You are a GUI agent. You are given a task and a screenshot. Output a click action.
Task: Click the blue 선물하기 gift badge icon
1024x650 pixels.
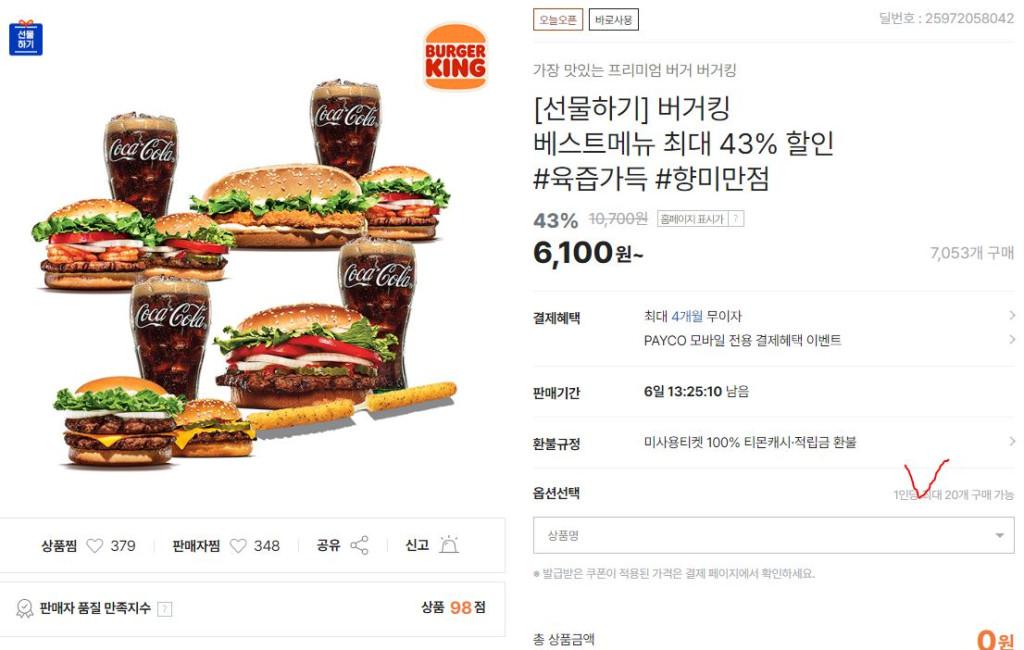[x=25, y=38]
